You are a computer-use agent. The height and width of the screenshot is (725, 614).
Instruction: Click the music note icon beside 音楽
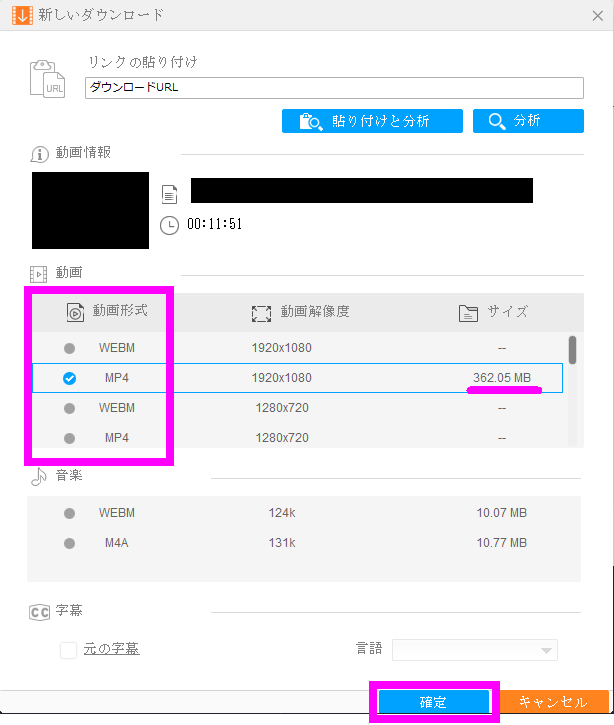pyautogui.click(x=39, y=477)
